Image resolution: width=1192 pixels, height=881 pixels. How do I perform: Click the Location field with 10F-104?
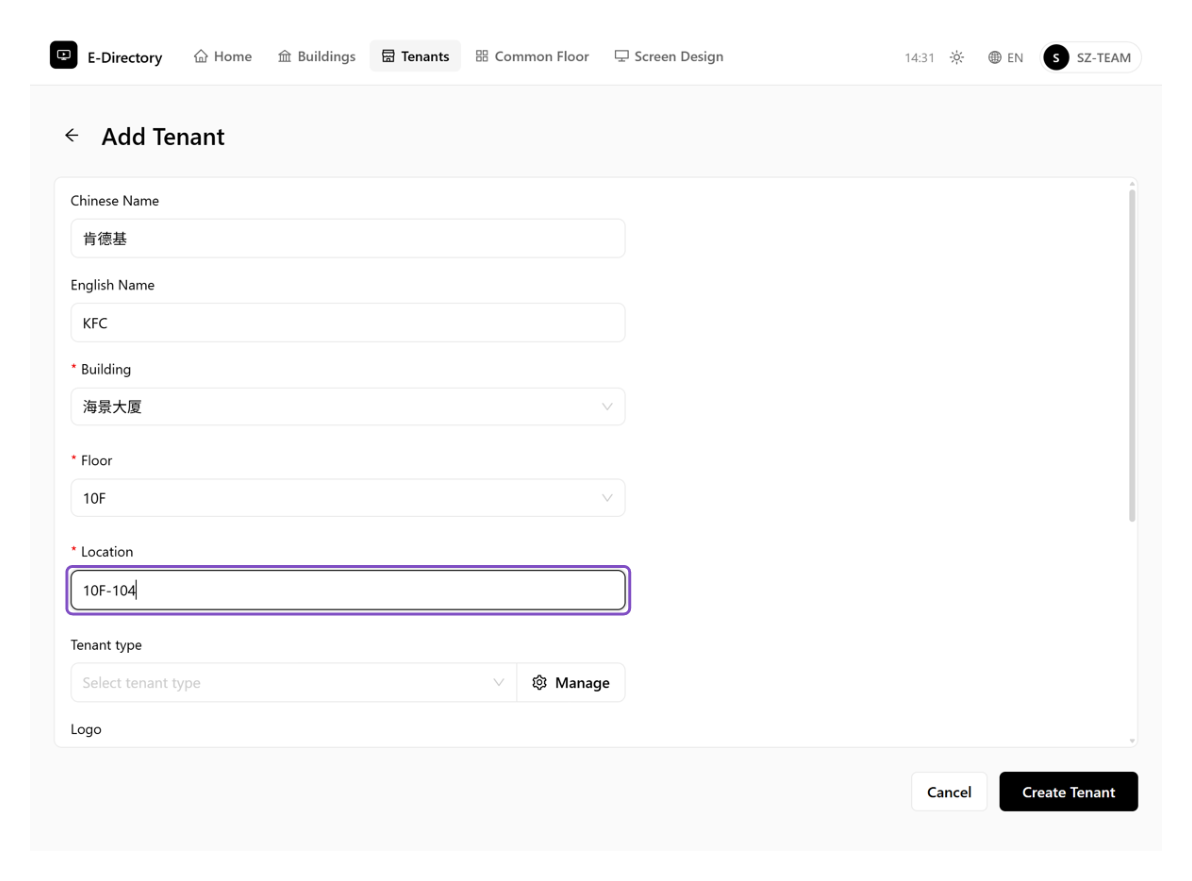point(348,591)
